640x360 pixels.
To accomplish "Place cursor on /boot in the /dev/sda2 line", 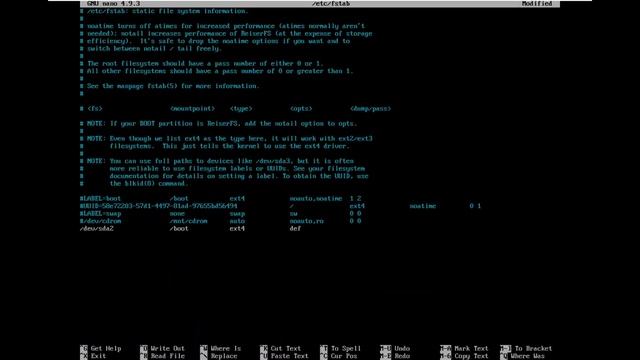I will click(179, 229).
